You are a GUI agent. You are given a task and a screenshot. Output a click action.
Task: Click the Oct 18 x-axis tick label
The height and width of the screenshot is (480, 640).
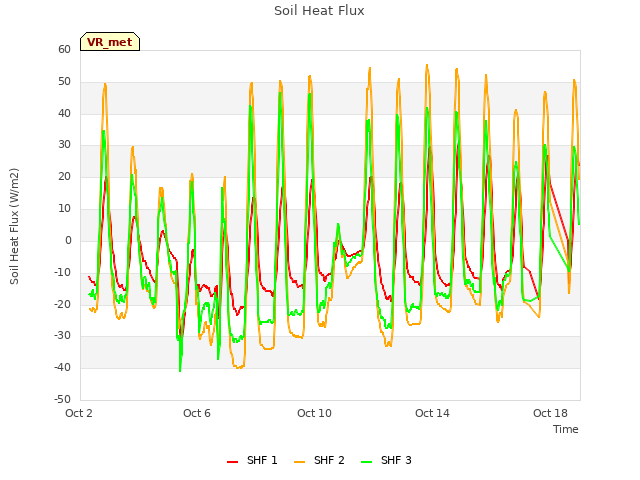[x=550, y=413]
